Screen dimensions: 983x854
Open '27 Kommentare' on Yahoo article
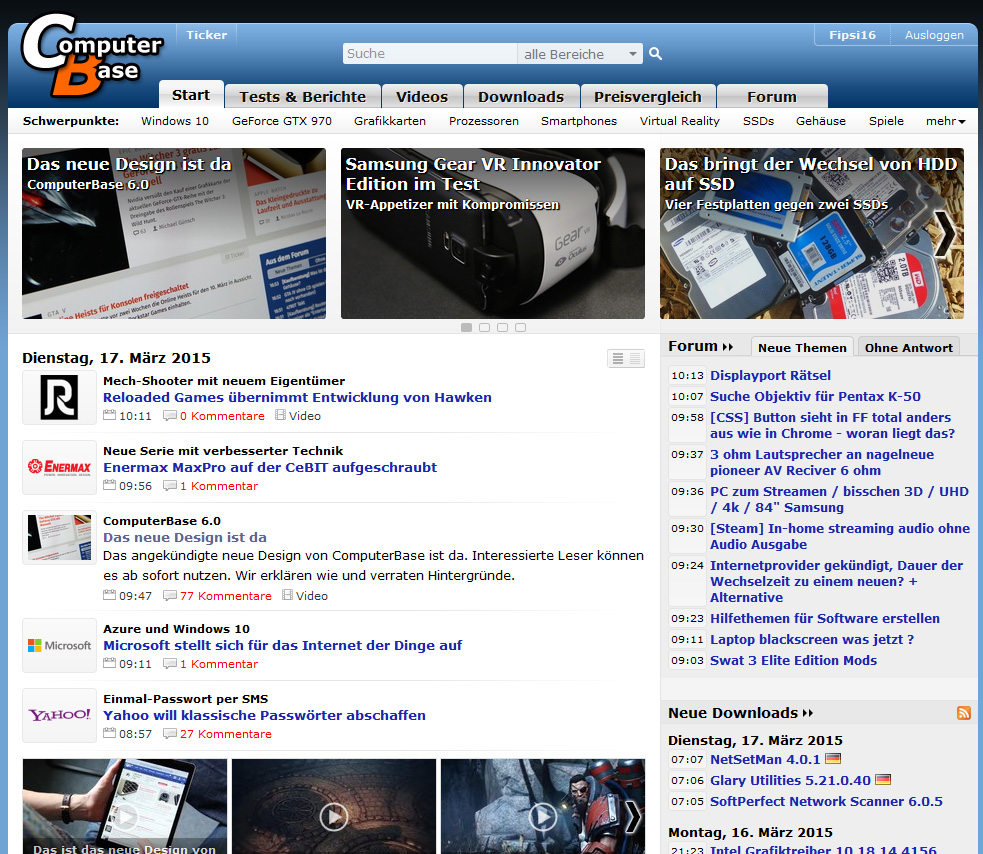coord(226,734)
